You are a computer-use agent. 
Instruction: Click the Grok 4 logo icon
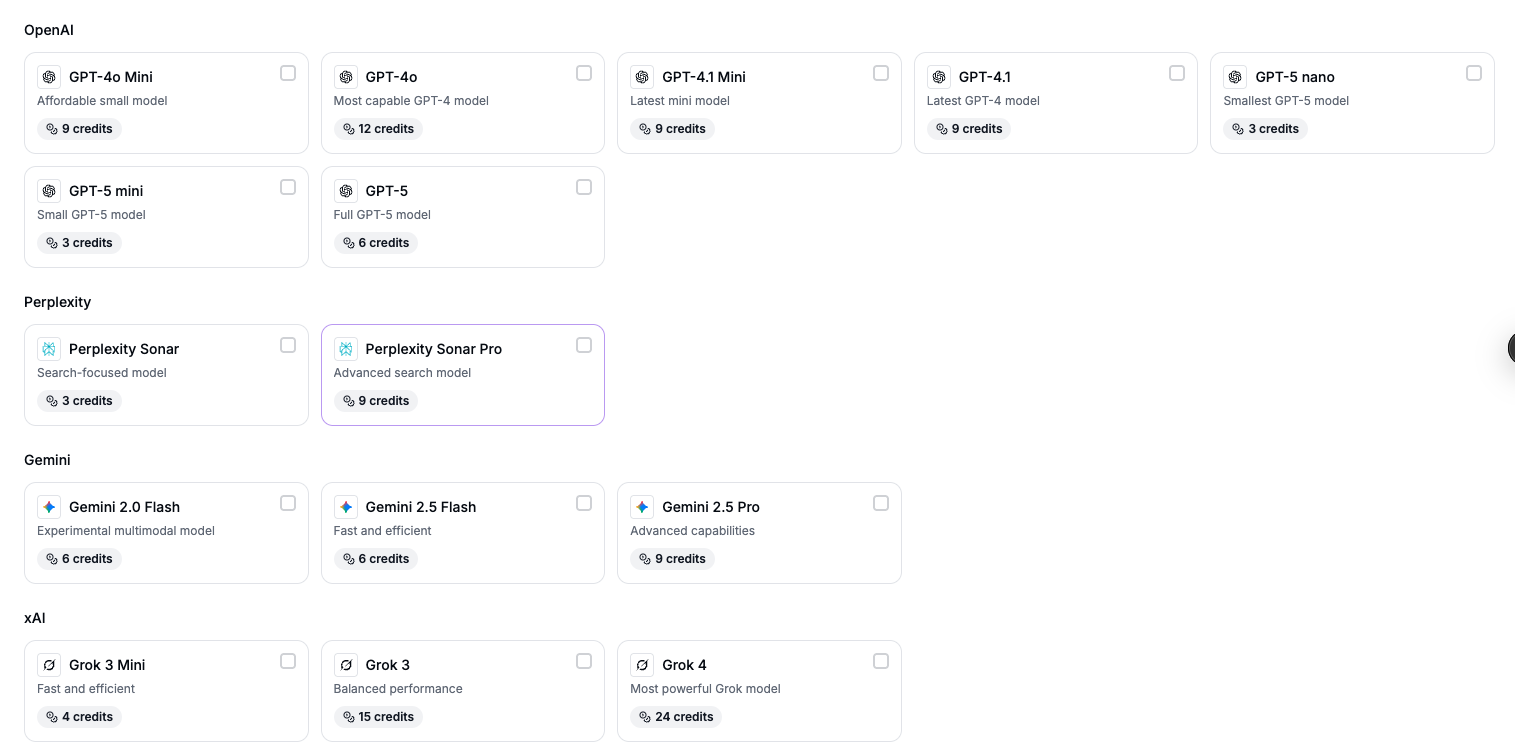[642, 665]
